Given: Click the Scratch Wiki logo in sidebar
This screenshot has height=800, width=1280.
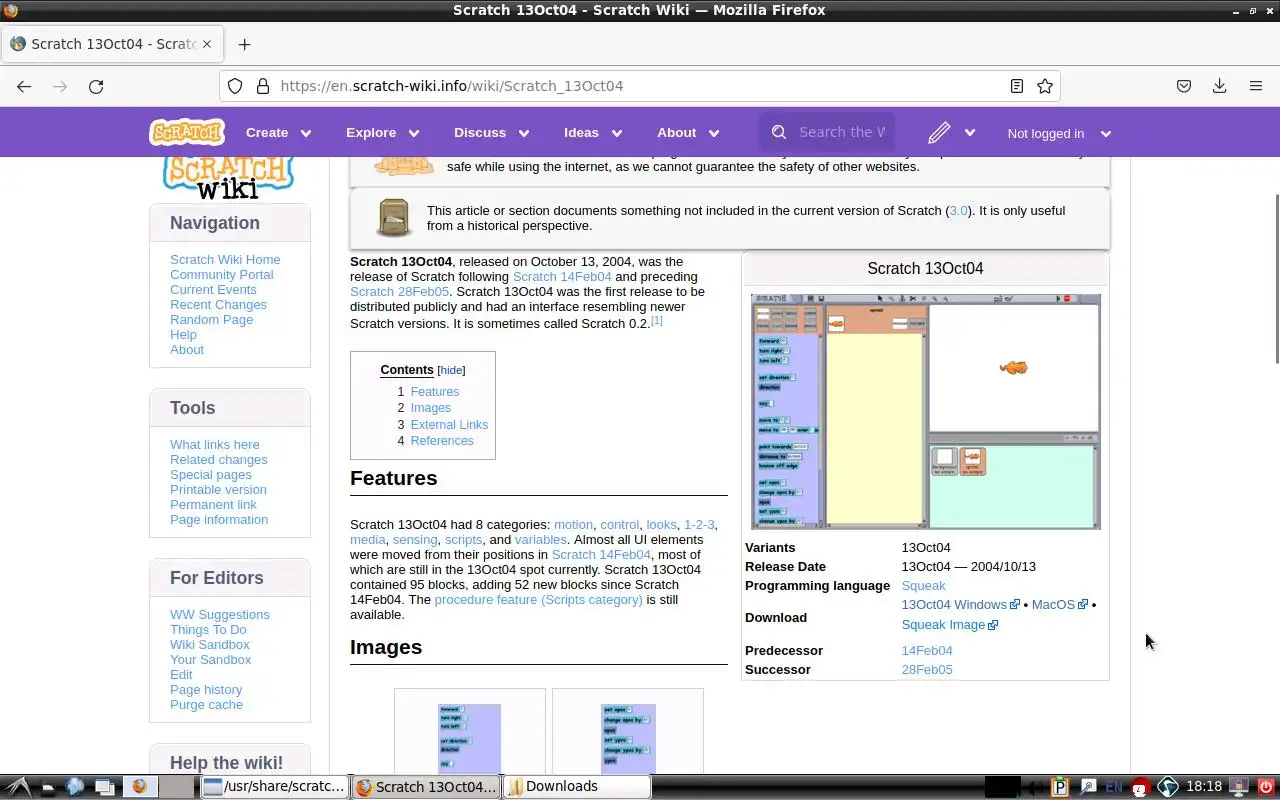Looking at the screenshot, I should (x=229, y=178).
